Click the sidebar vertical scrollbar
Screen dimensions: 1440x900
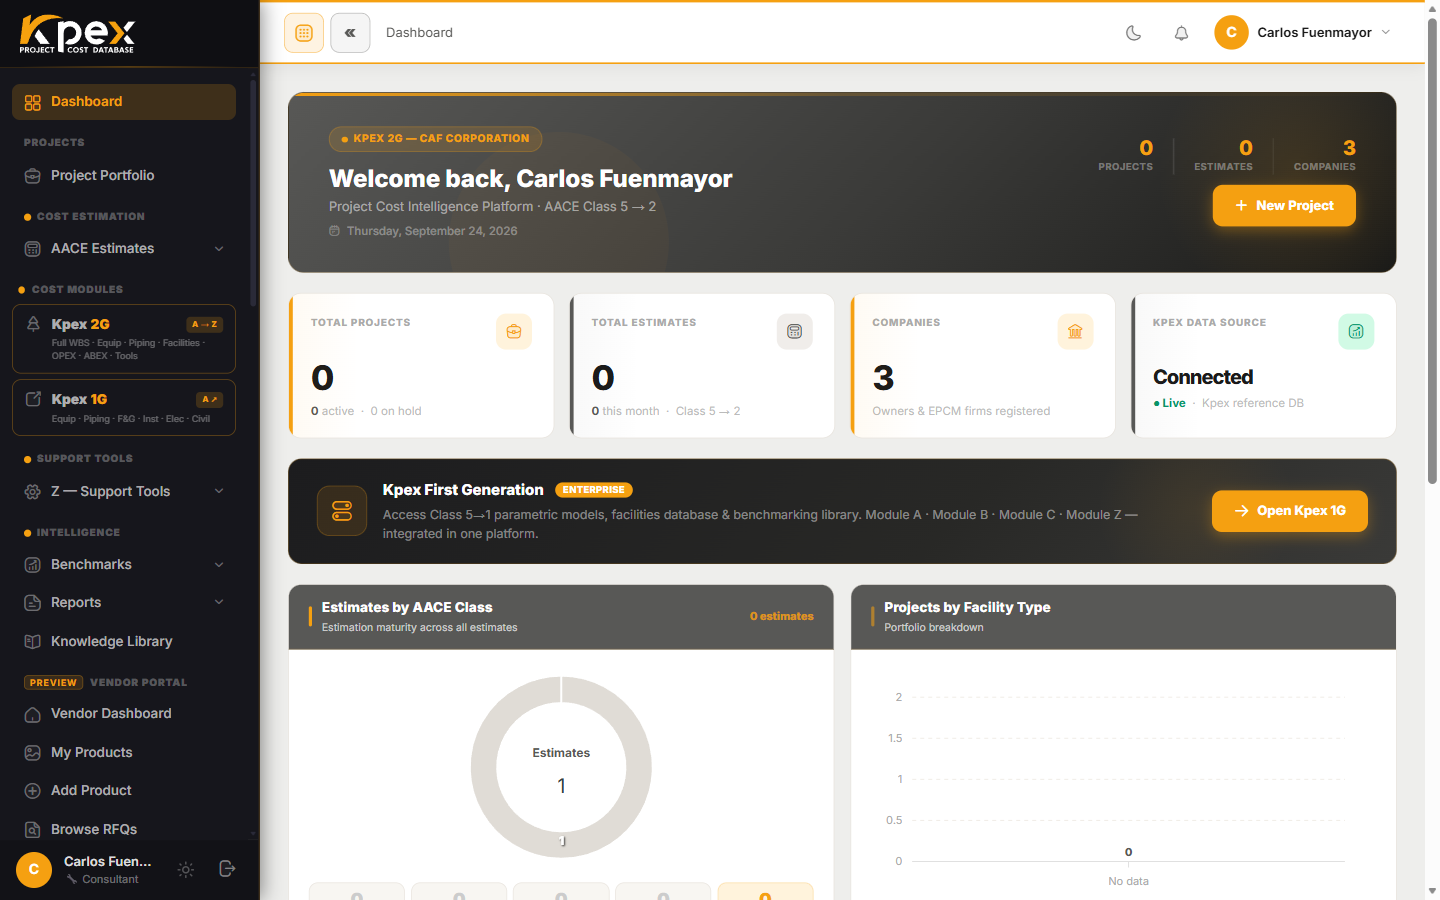(253, 192)
